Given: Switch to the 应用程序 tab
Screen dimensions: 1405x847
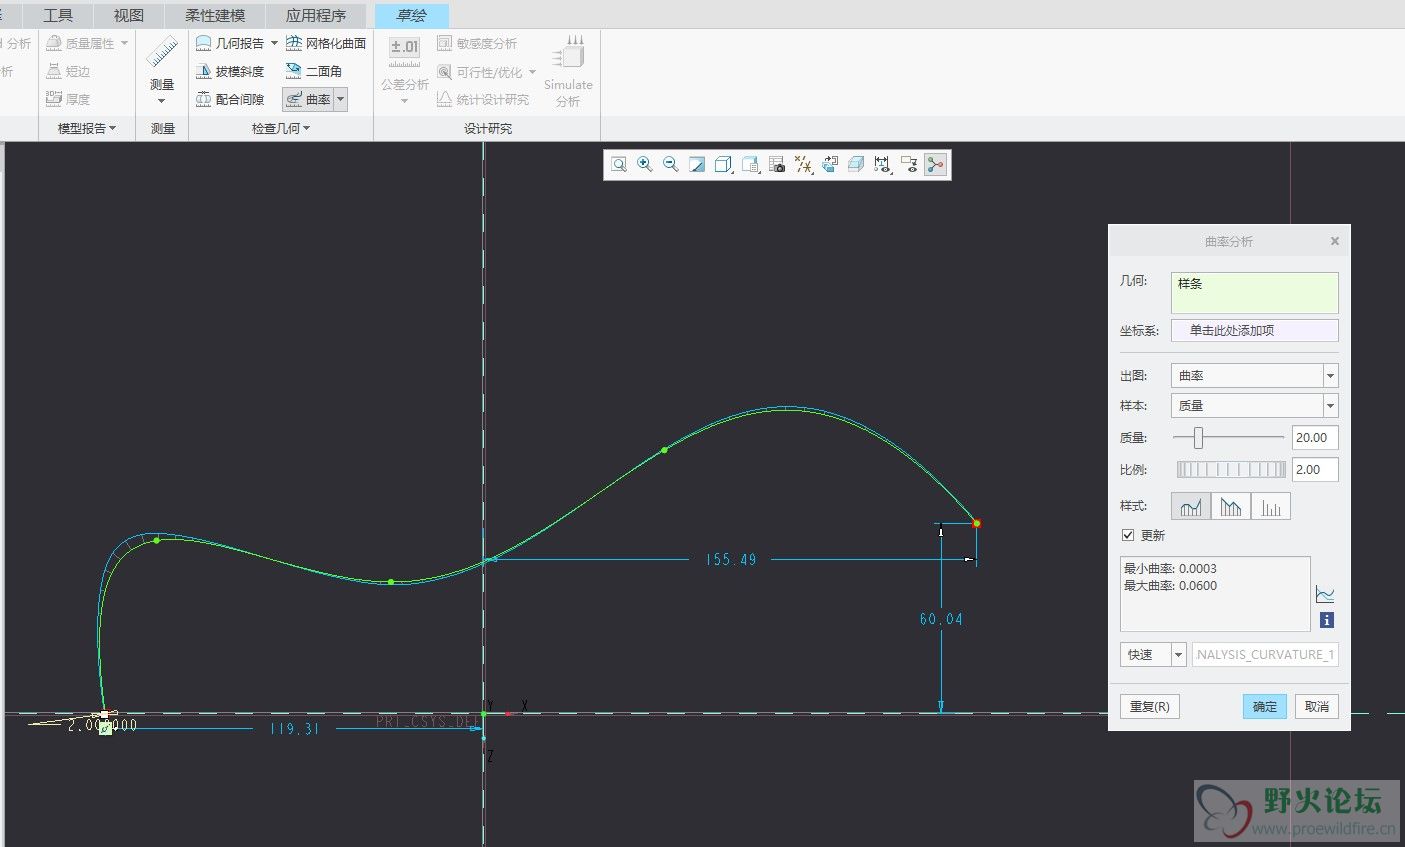Looking at the screenshot, I should pyautogui.click(x=316, y=15).
